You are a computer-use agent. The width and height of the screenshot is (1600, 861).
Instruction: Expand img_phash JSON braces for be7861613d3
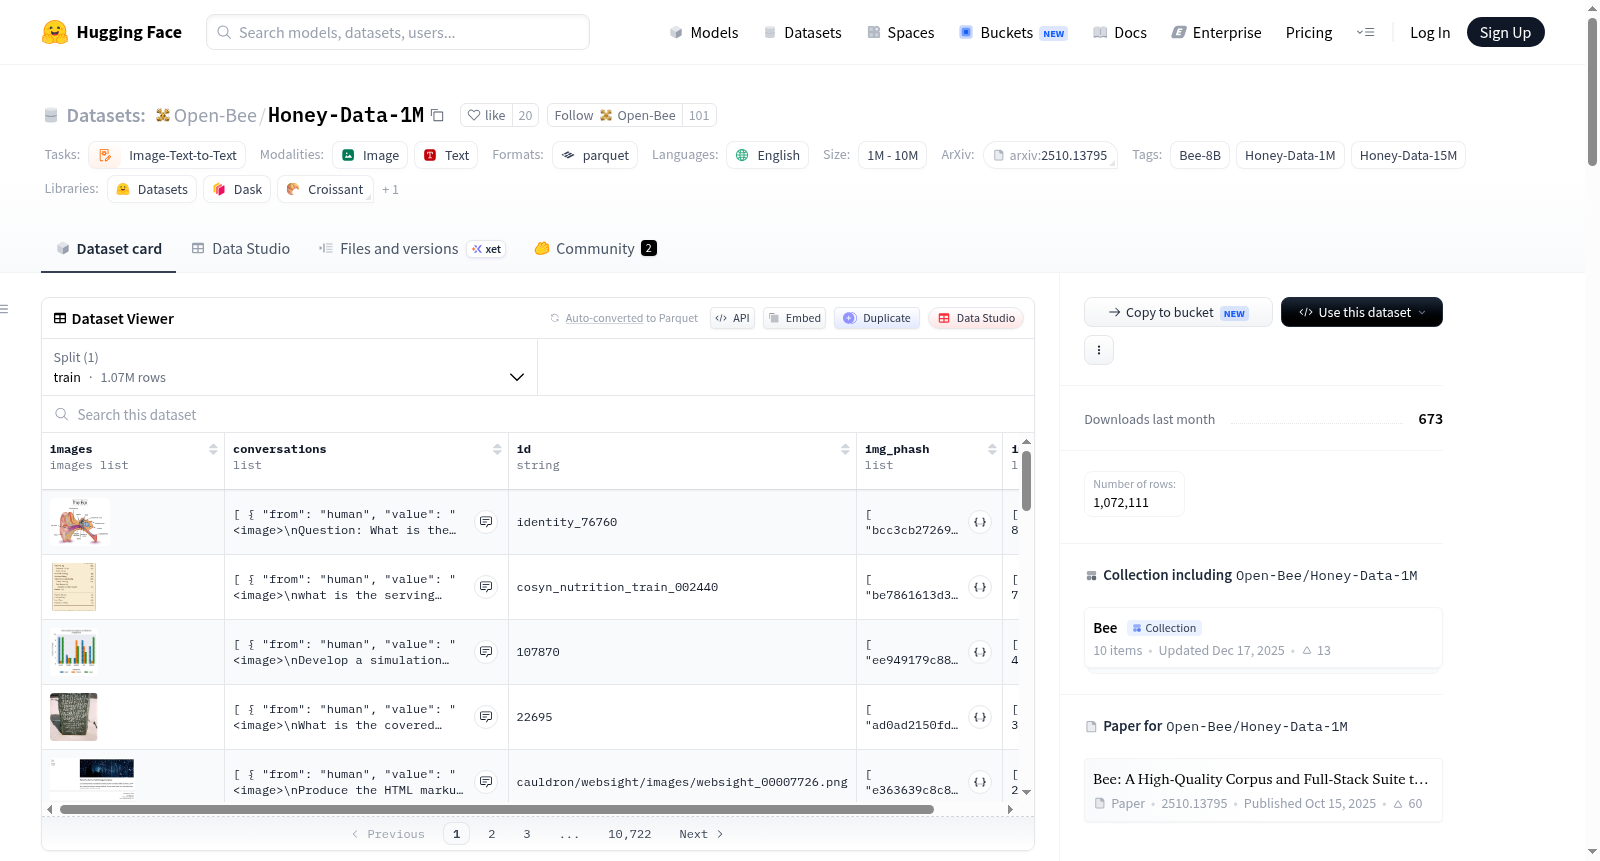tap(980, 587)
